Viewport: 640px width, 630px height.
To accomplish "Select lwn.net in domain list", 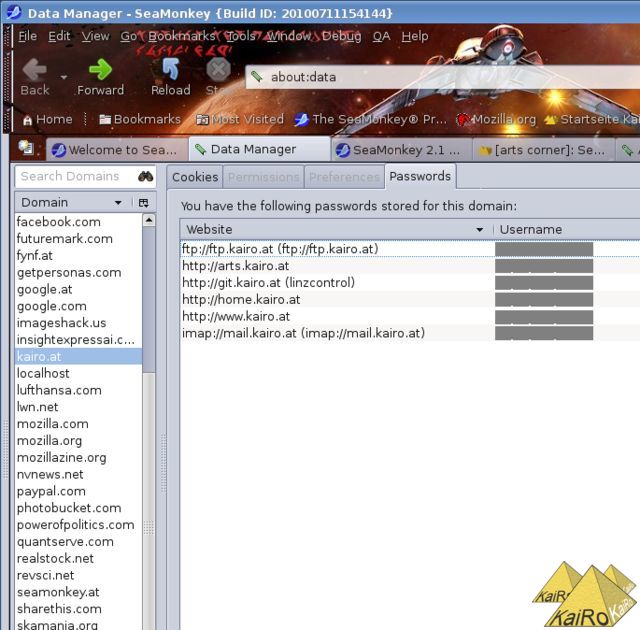I will click(79, 407).
